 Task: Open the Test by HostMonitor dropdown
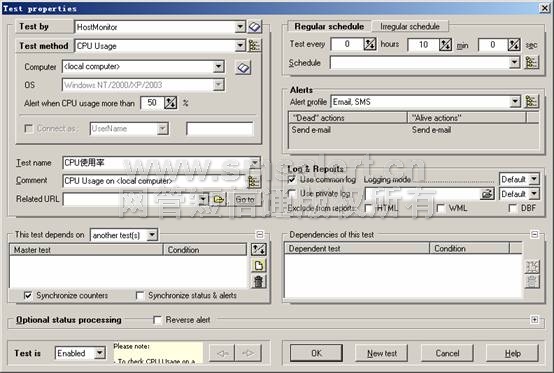point(240,27)
